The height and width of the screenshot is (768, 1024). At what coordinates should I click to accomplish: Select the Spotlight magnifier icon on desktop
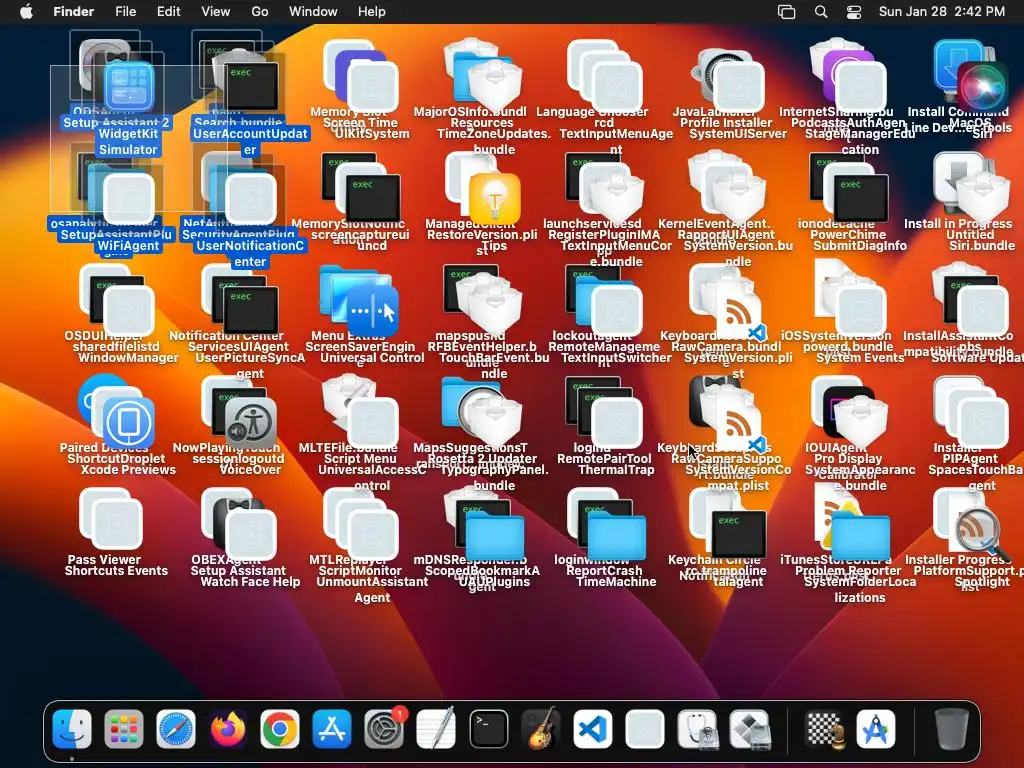(982, 535)
